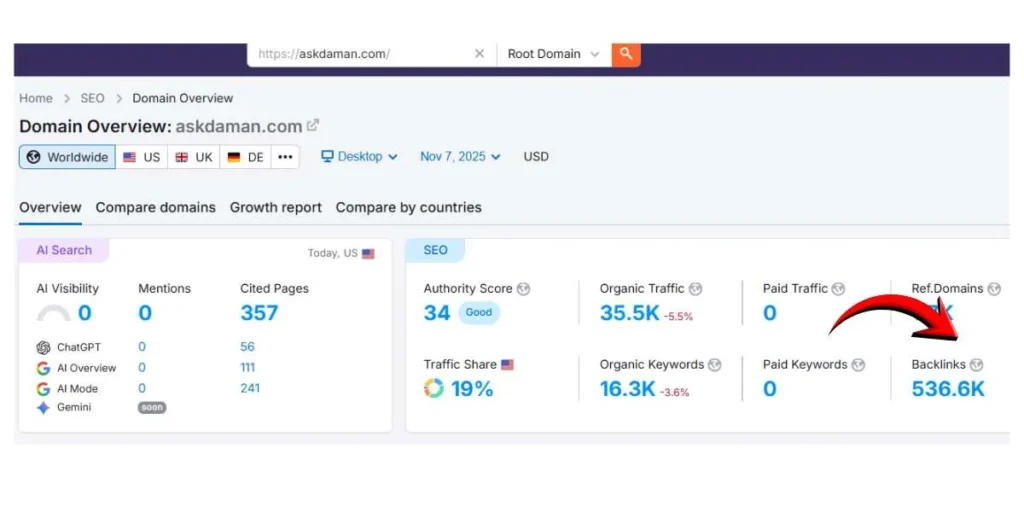The image size is (1024, 512).
Task: Switch to Compare domains tab
Action: point(155,208)
